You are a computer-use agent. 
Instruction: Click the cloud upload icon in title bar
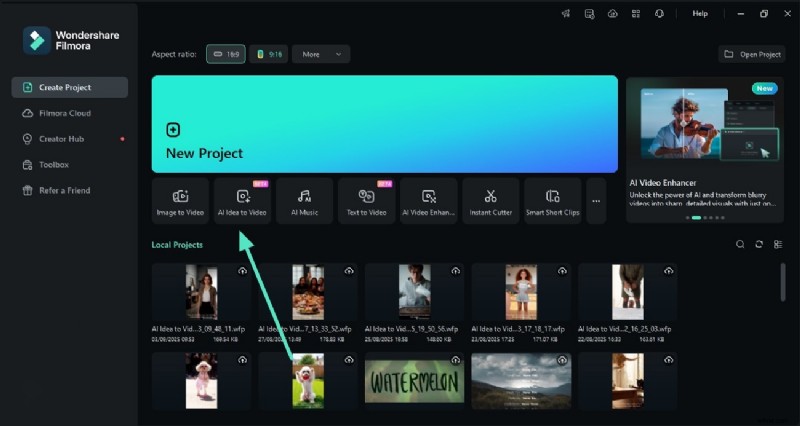click(612, 14)
